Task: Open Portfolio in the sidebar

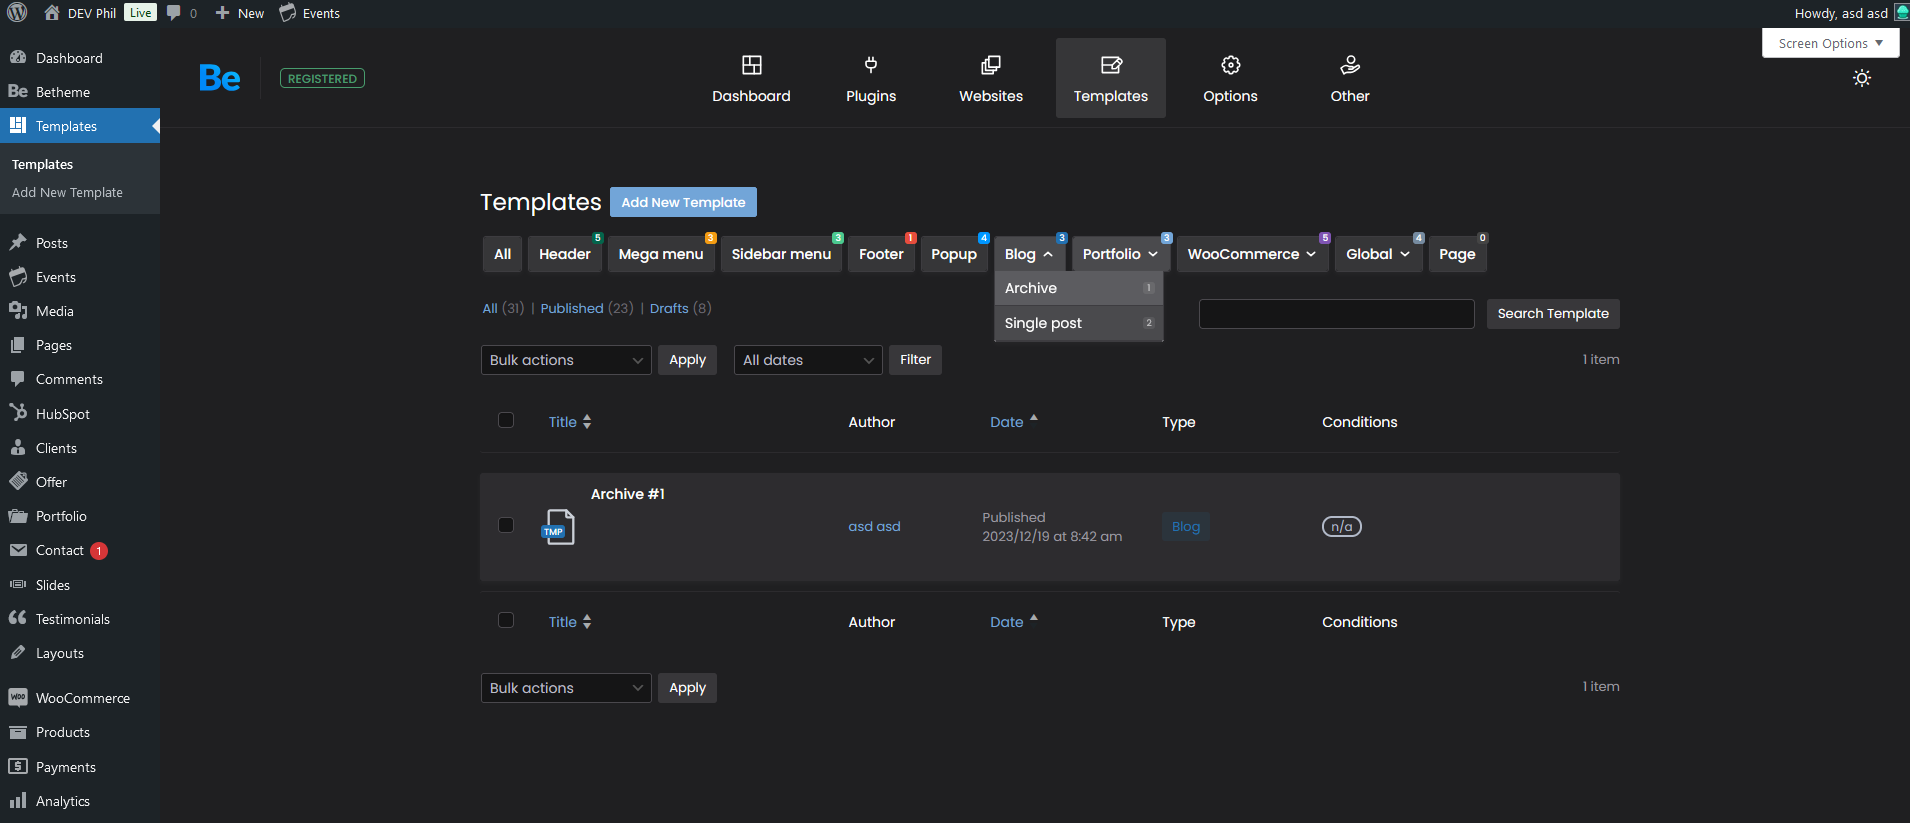Action: 80,516
